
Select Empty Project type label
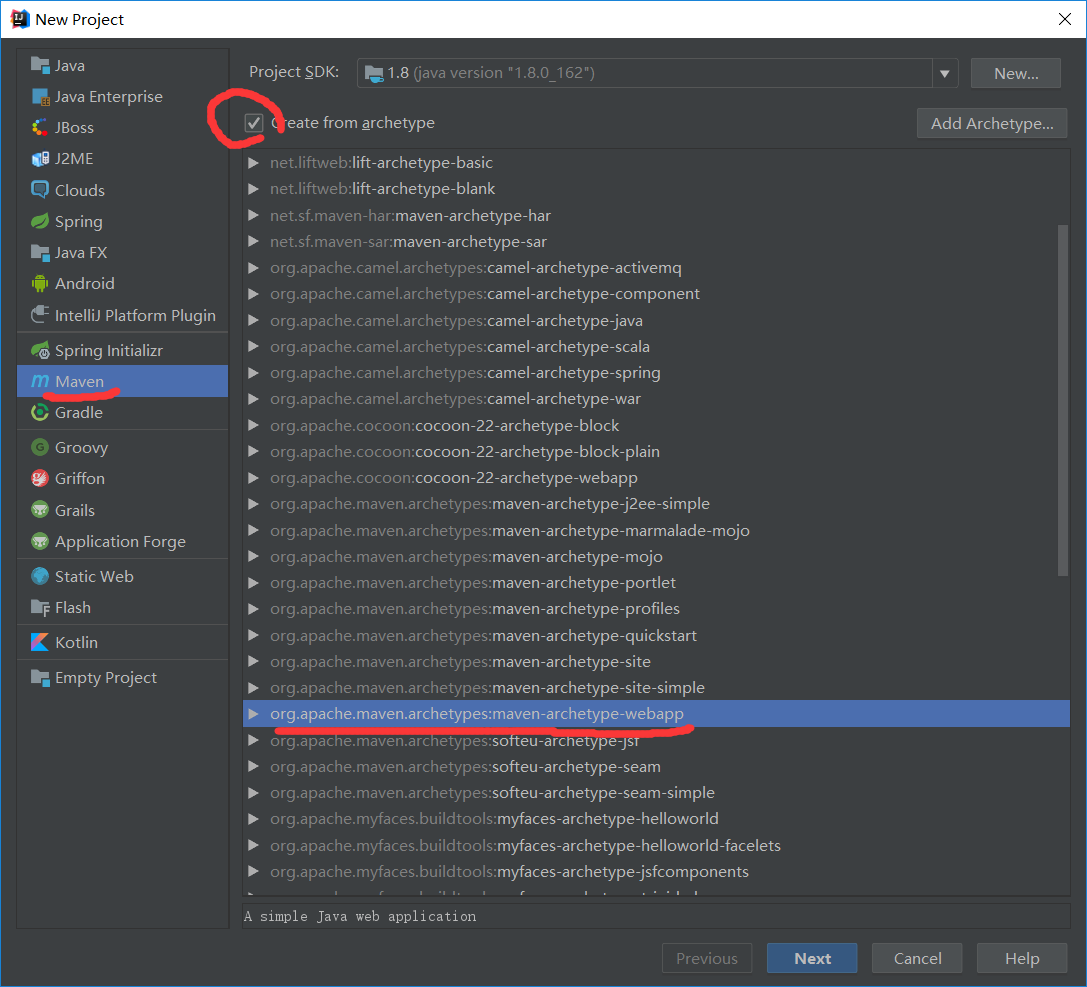106,678
